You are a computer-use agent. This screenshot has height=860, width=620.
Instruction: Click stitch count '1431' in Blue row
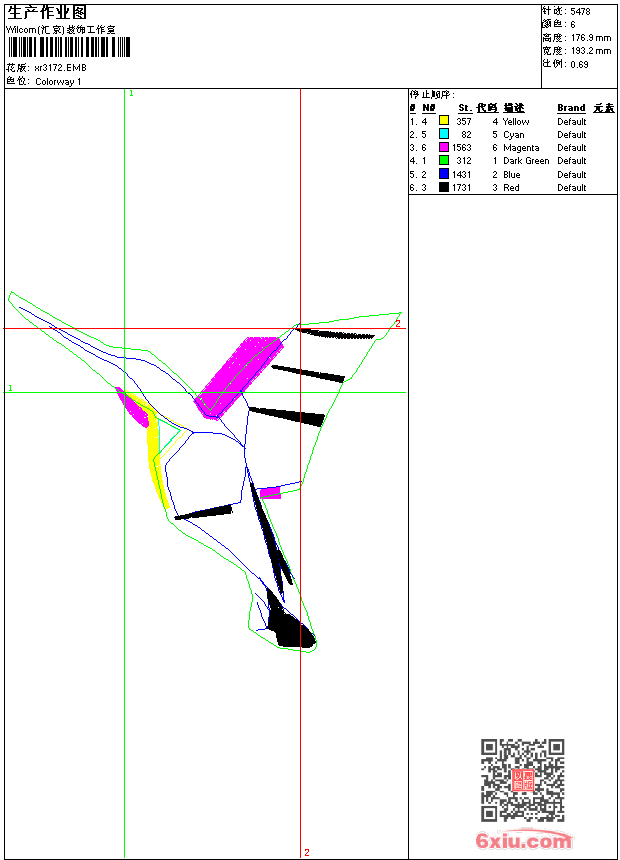(x=462, y=174)
